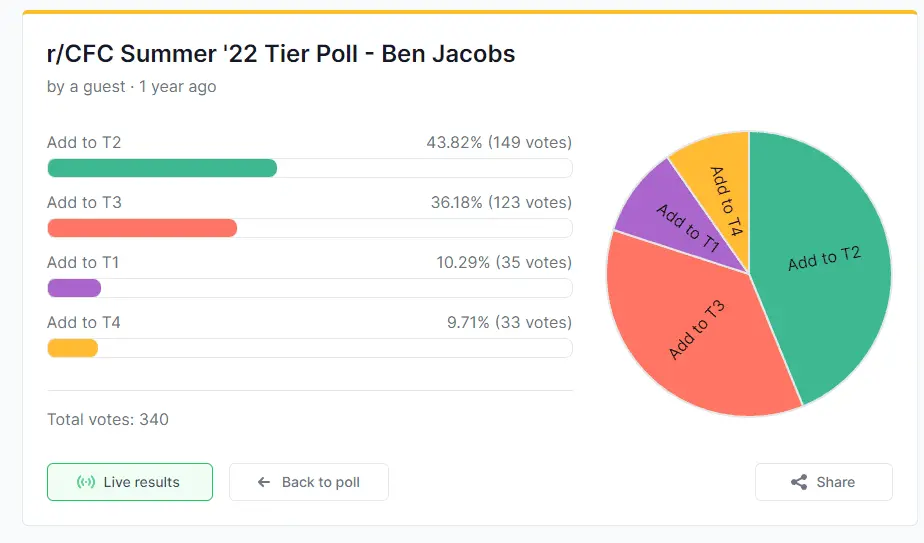The height and width of the screenshot is (543, 924).
Task: Click the 36.18% (123 votes) label
Action: point(501,203)
